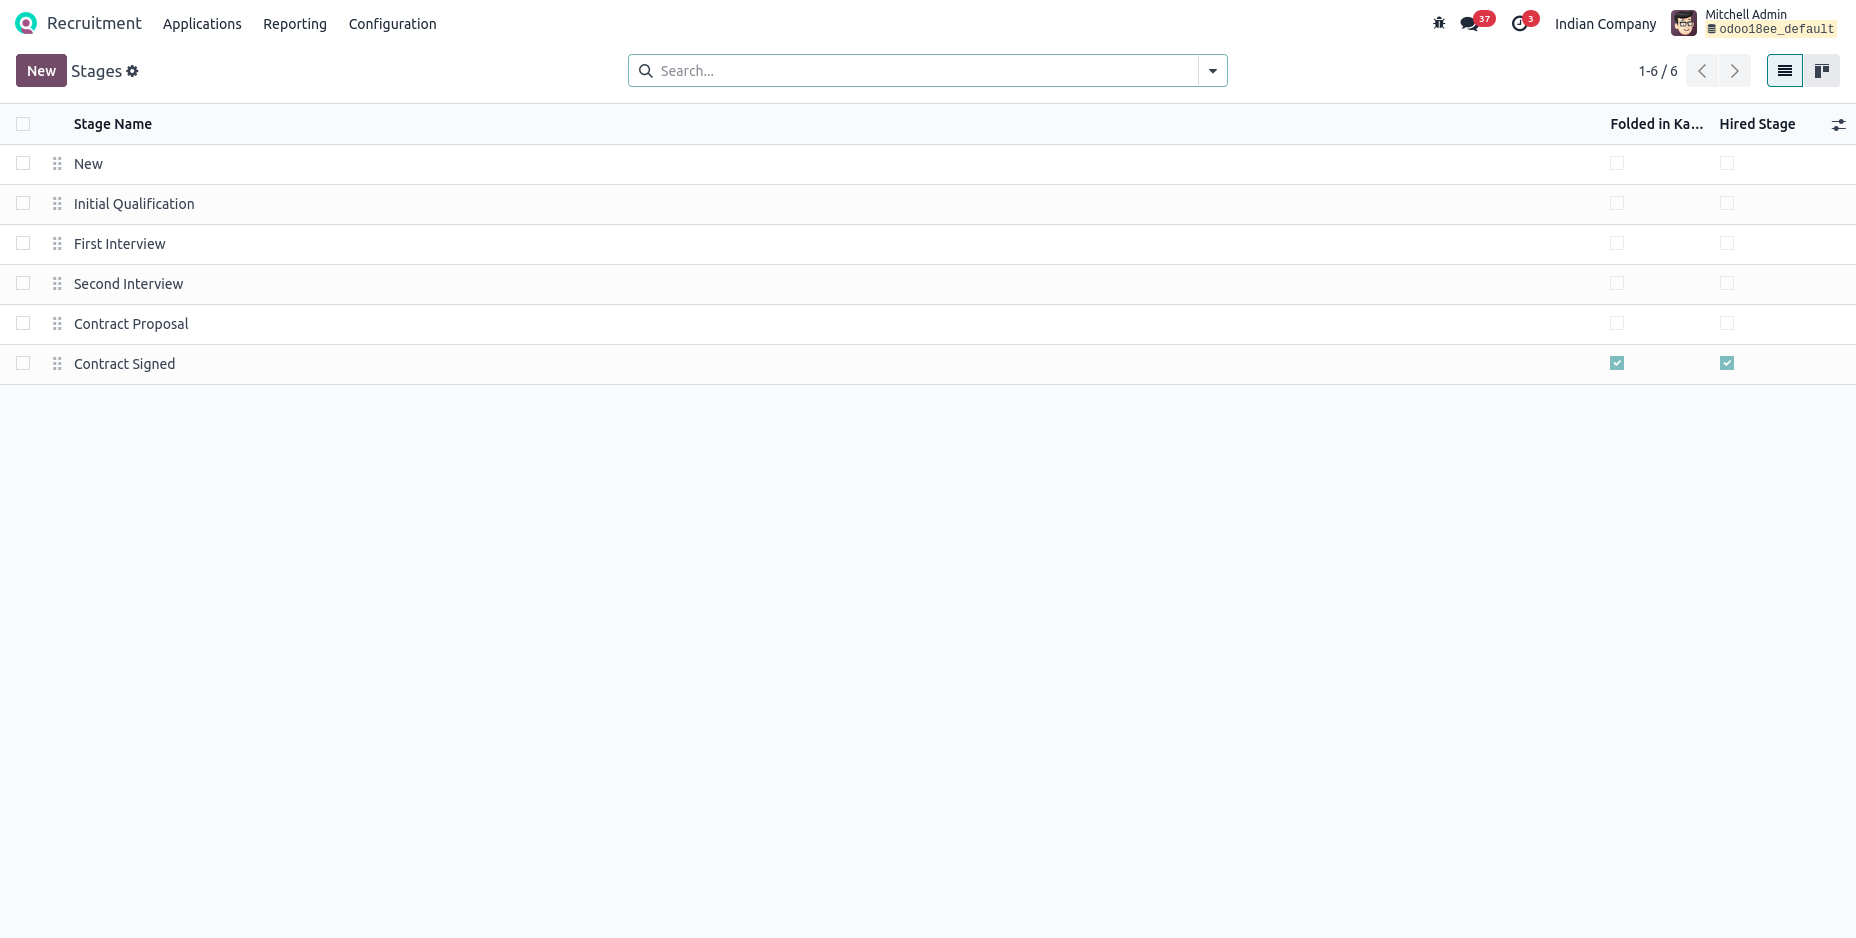Open the First Interview stage
The width and height of the screenshot is (1856, 938).
coord(120,244)
